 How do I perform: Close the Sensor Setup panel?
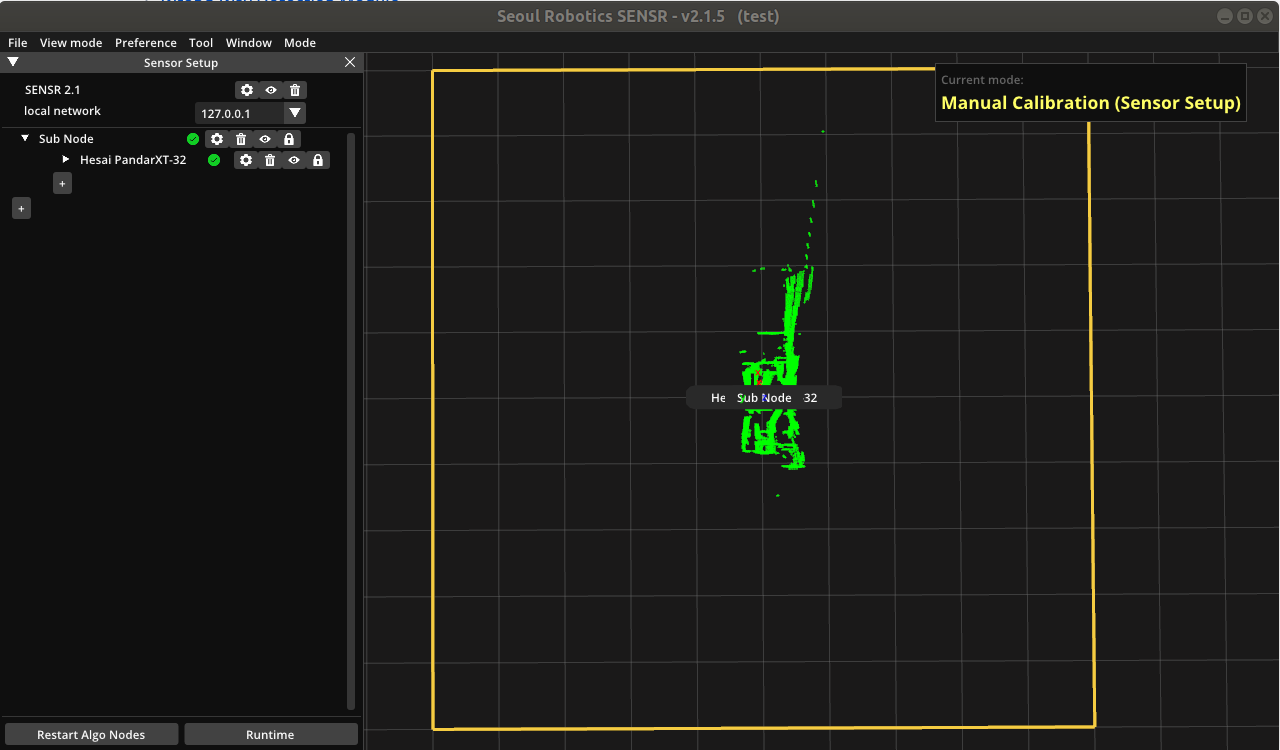click(350, 62)
